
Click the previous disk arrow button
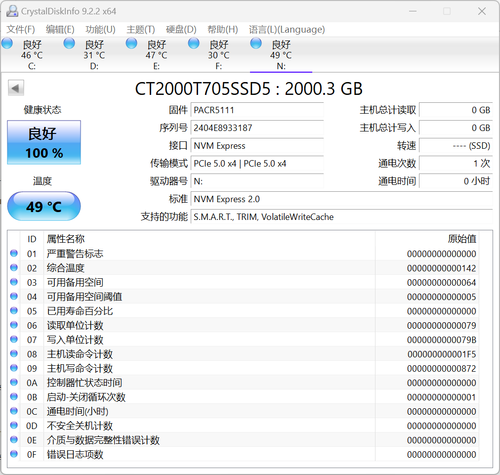(x=16, y=88)
